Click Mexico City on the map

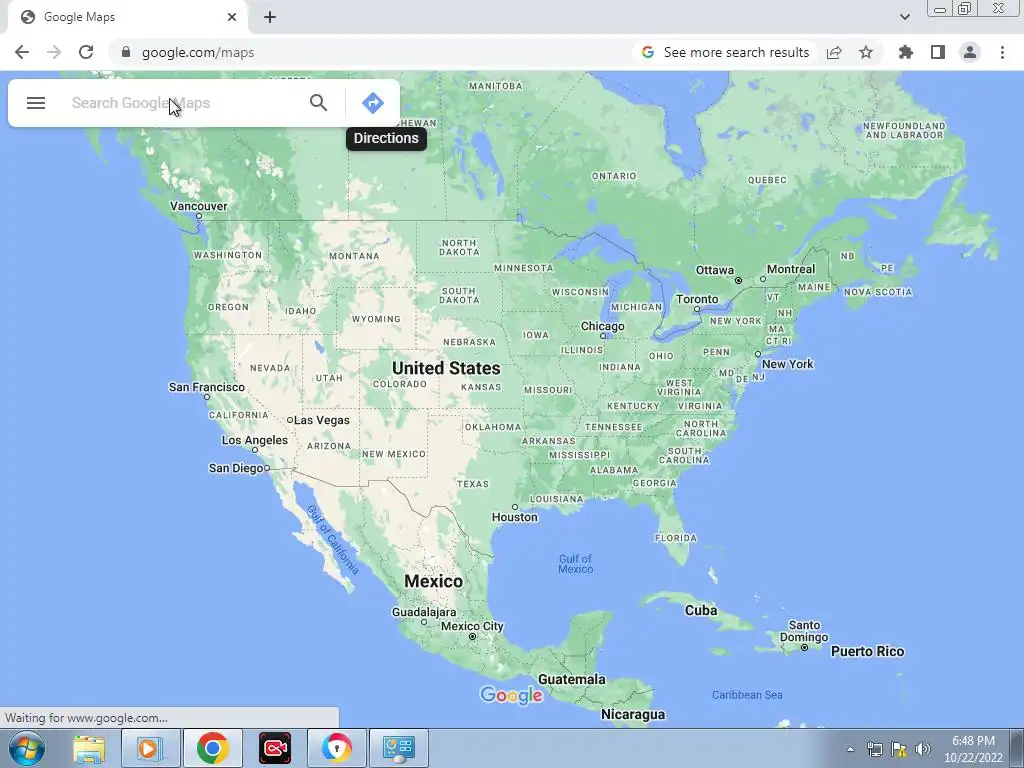(x=472, y=626)
